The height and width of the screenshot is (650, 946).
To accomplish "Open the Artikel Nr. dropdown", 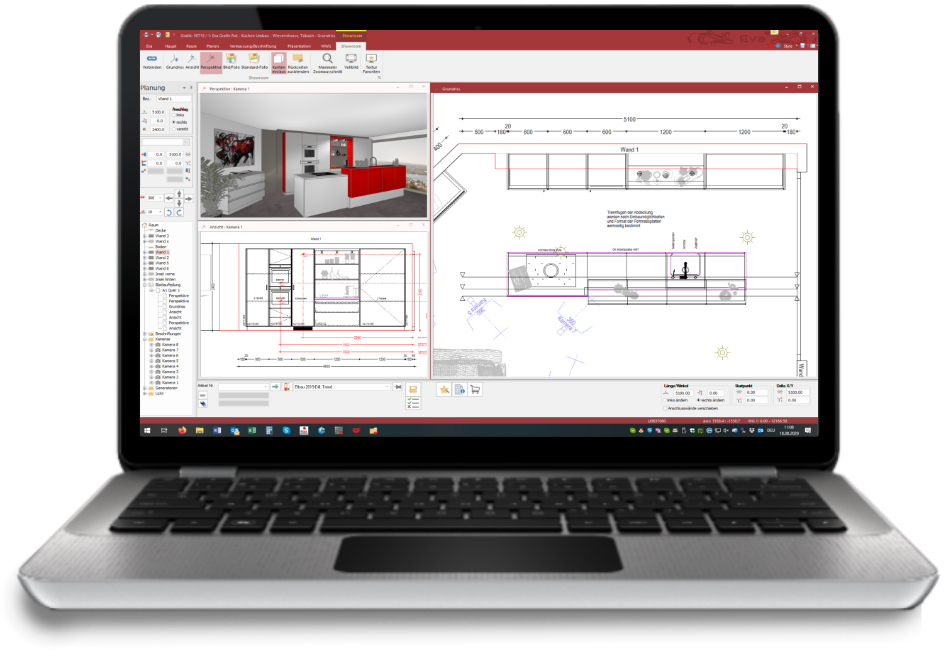I will click(266, 386).
